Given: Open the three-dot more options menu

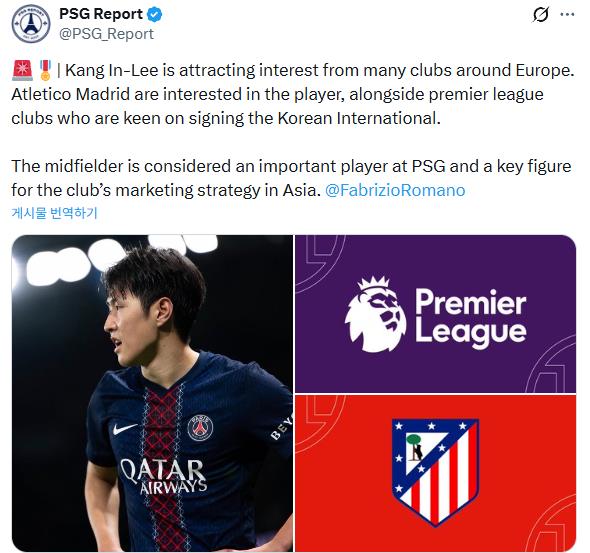Looking at the screenshot, I should (x=567, y=15).
